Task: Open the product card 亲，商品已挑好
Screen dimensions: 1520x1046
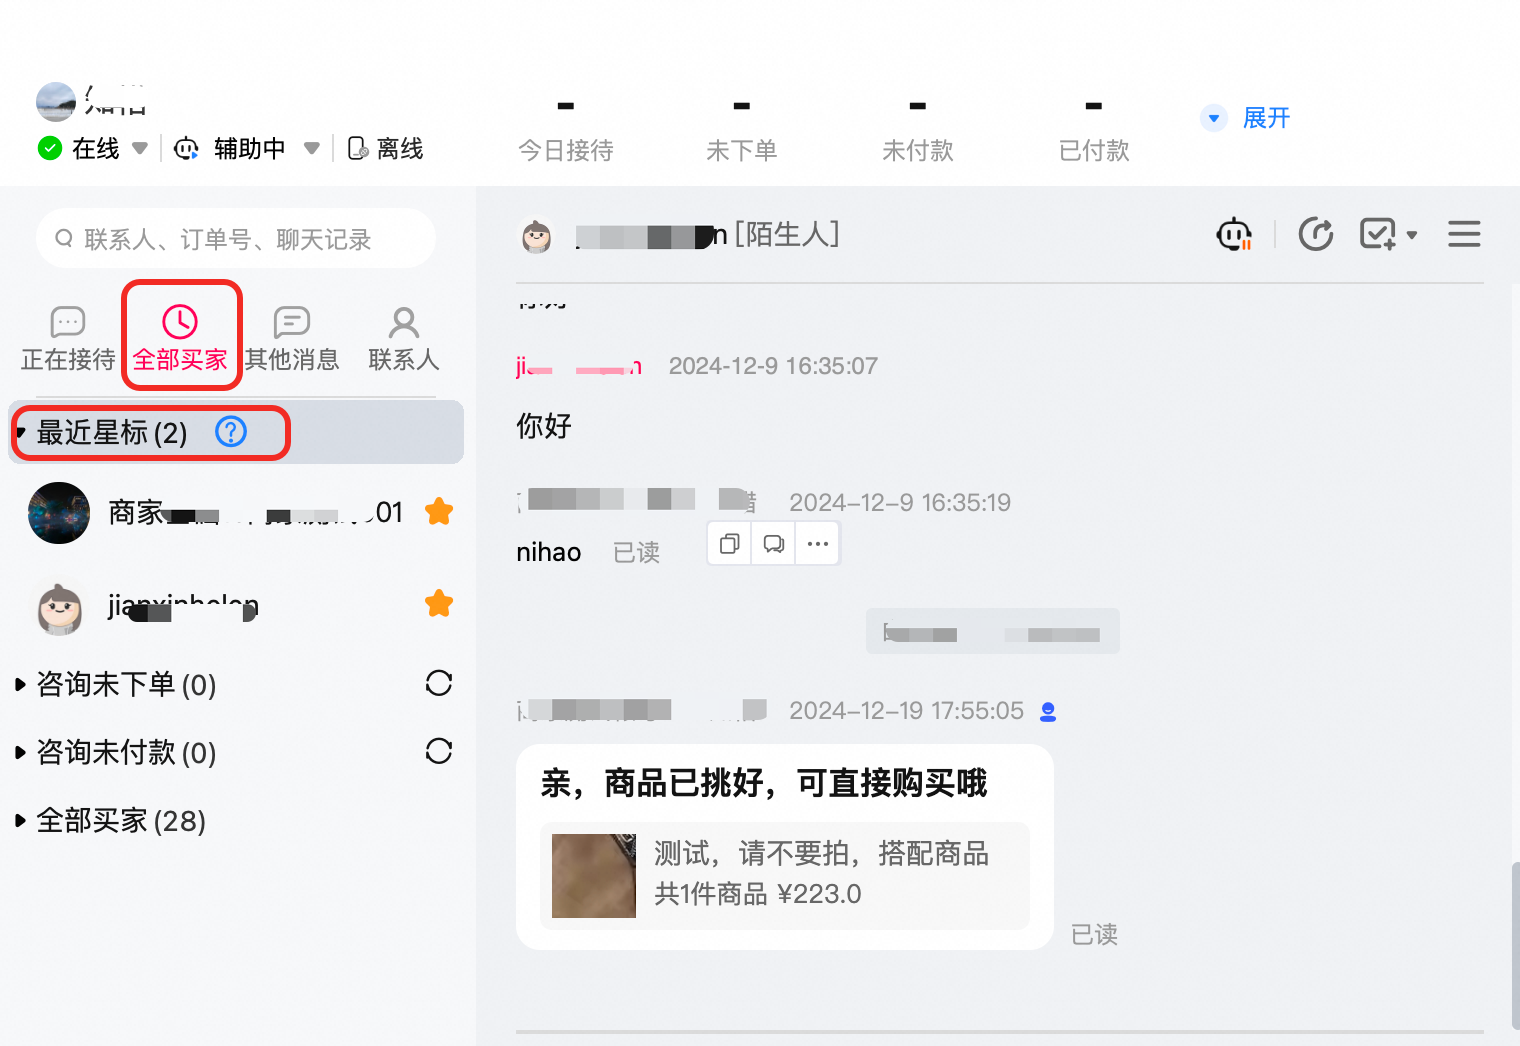Action: (785, 847)
